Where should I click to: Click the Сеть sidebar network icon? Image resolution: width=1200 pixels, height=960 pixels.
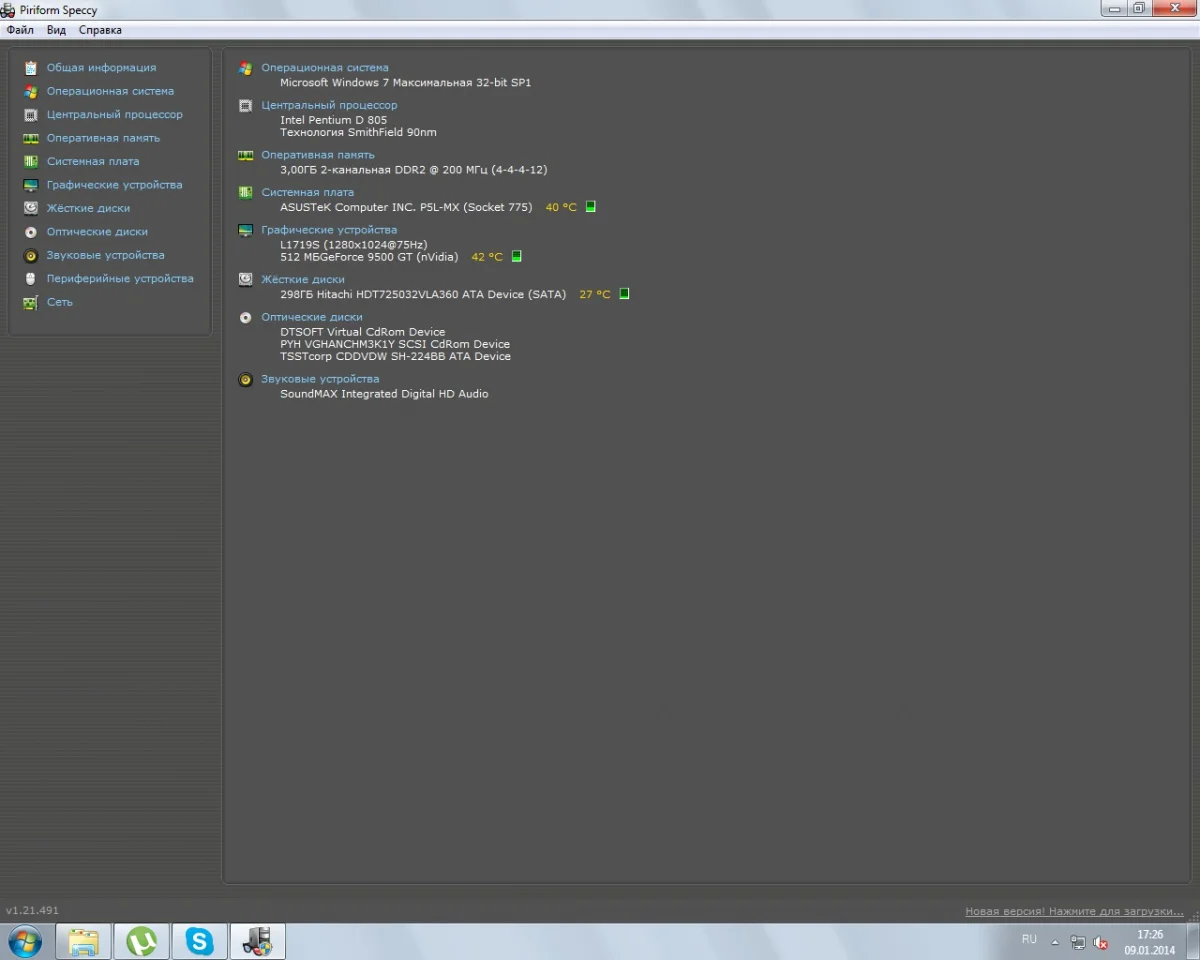point(31,302)
